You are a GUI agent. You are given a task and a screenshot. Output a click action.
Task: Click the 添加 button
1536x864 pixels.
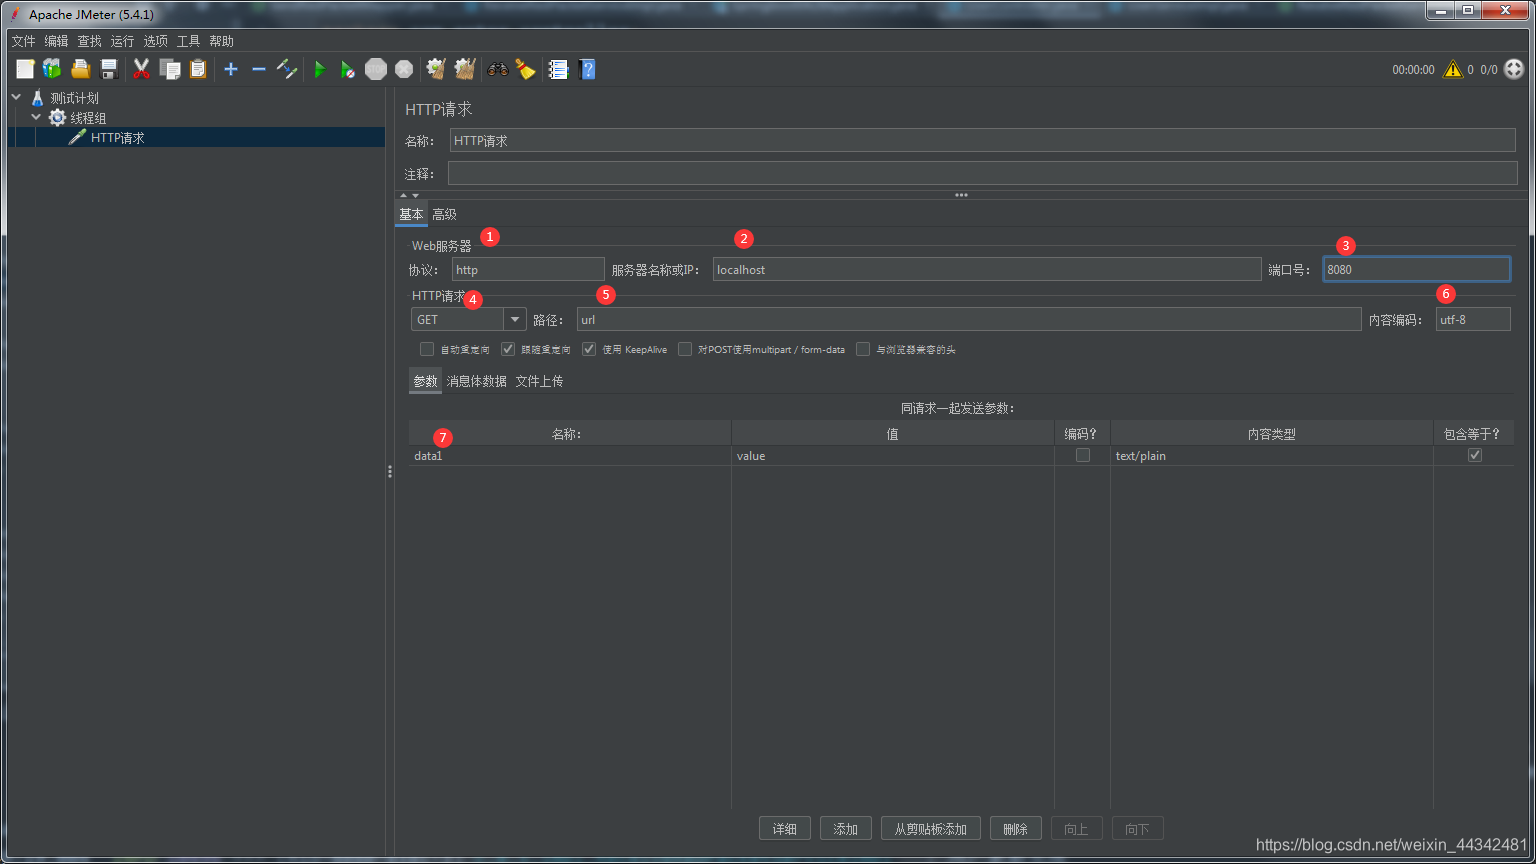846,829
